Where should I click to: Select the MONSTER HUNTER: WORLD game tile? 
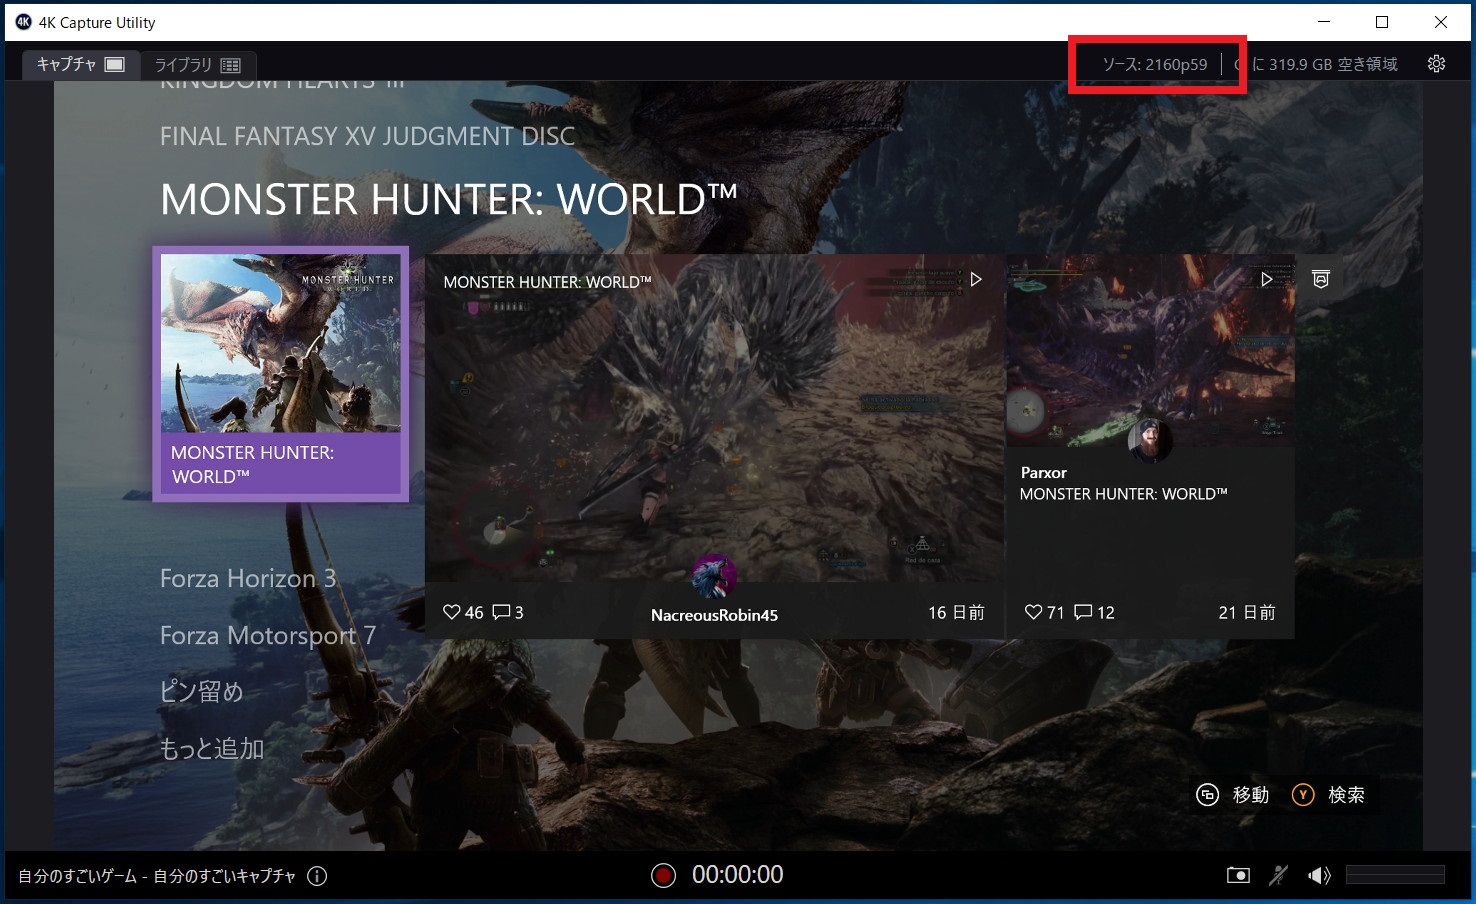[x=280, y=373]
